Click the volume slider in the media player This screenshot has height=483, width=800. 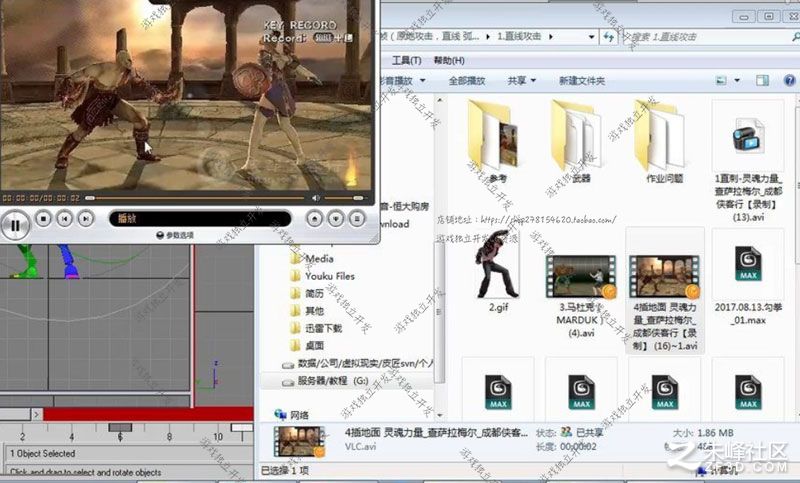click(344, 198)
